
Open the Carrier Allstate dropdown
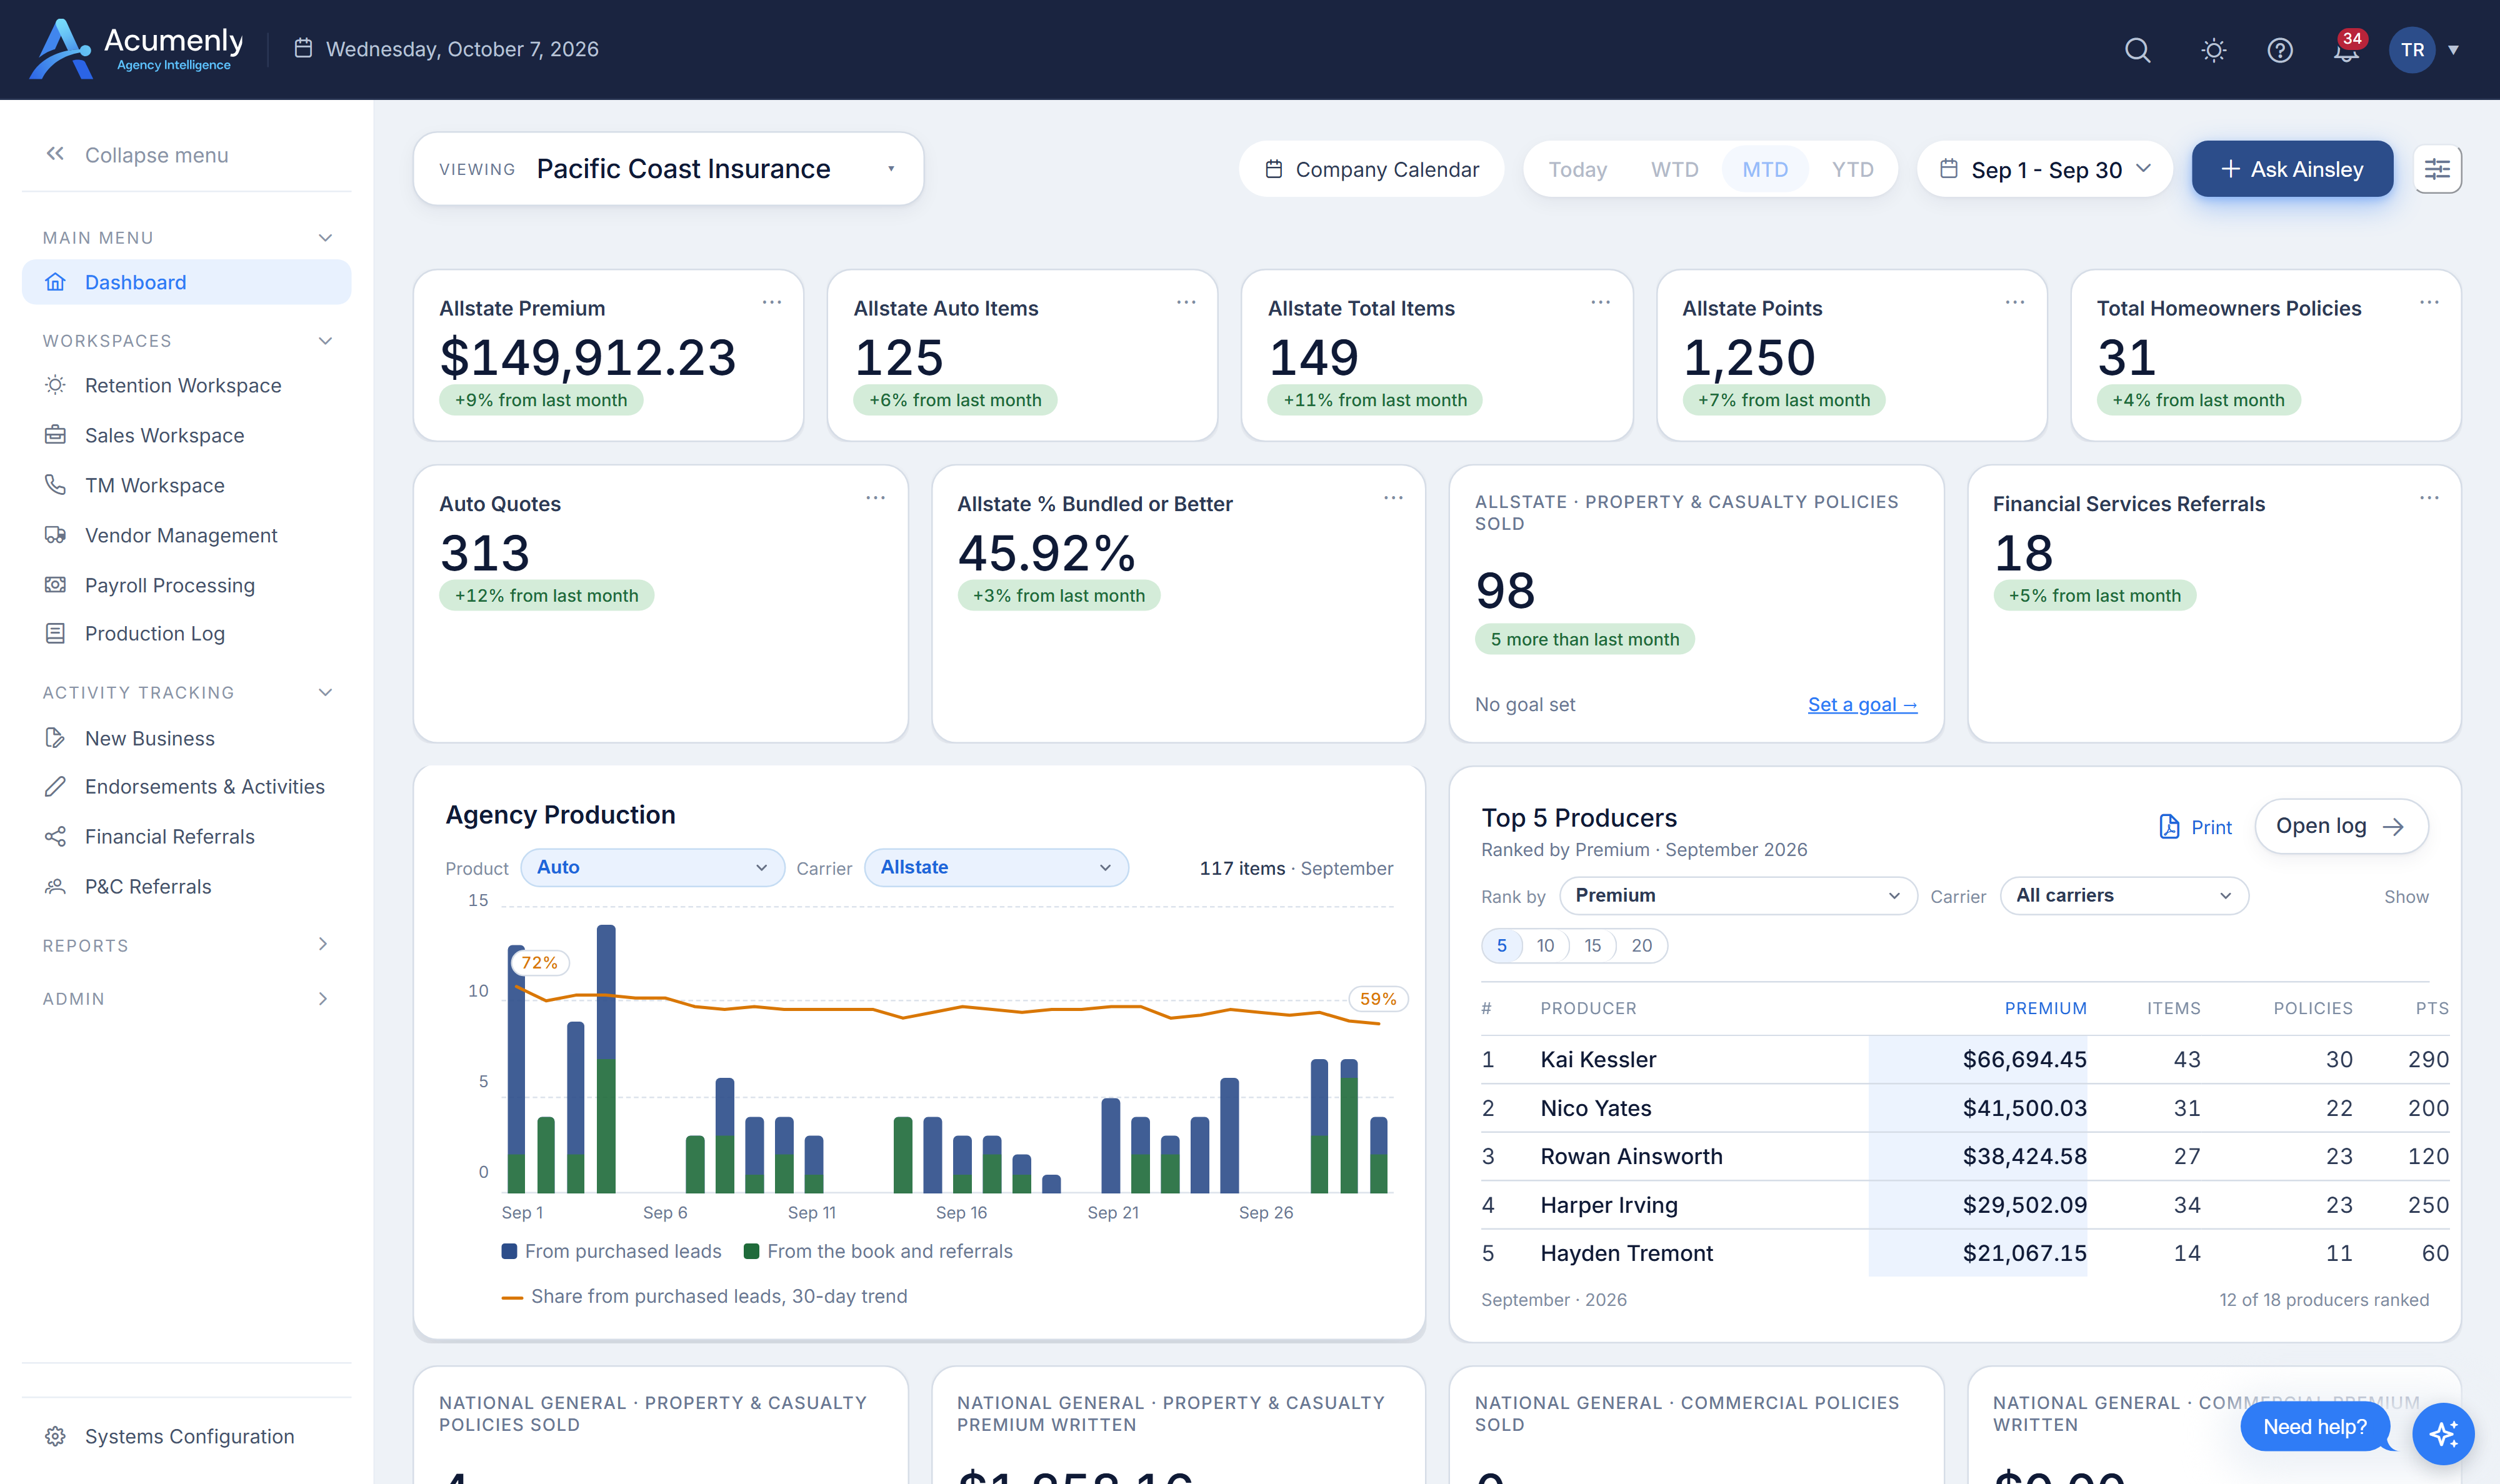point(996,867)
